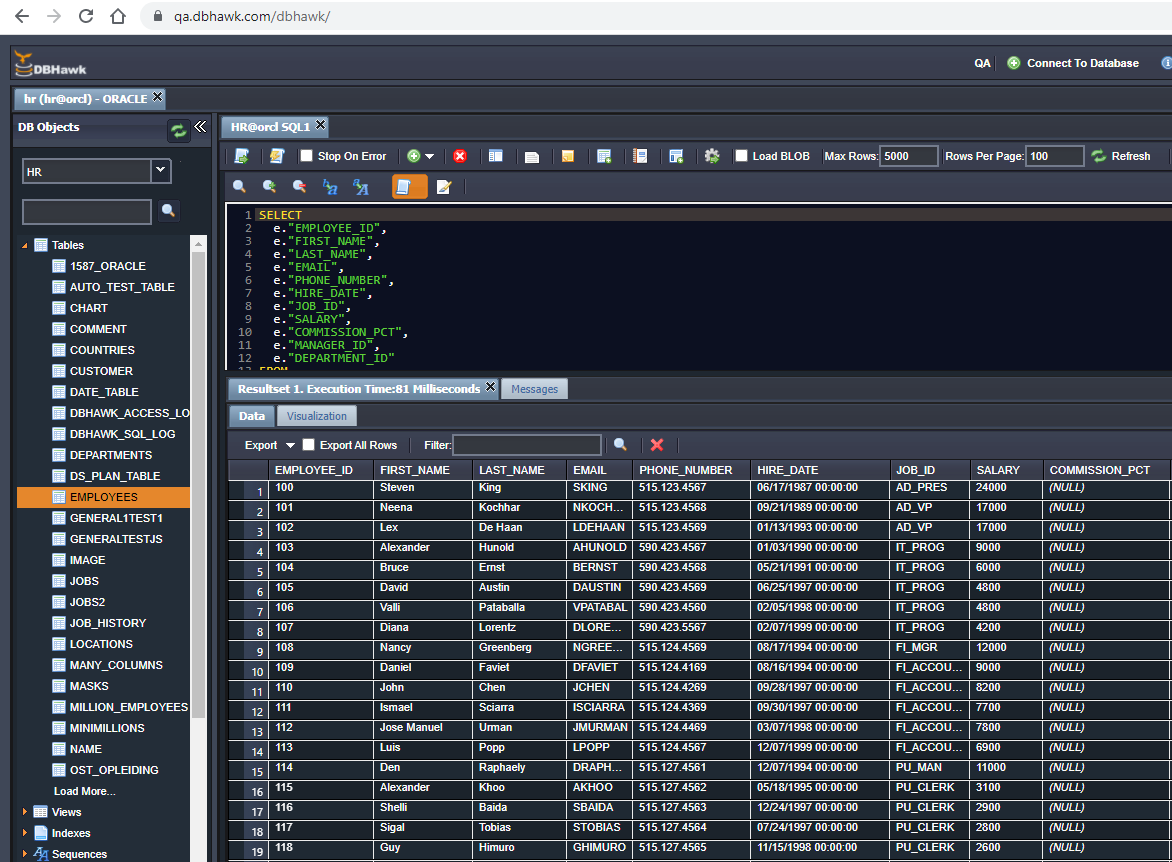Click the convert to lowercase icon

pos(330,186)
